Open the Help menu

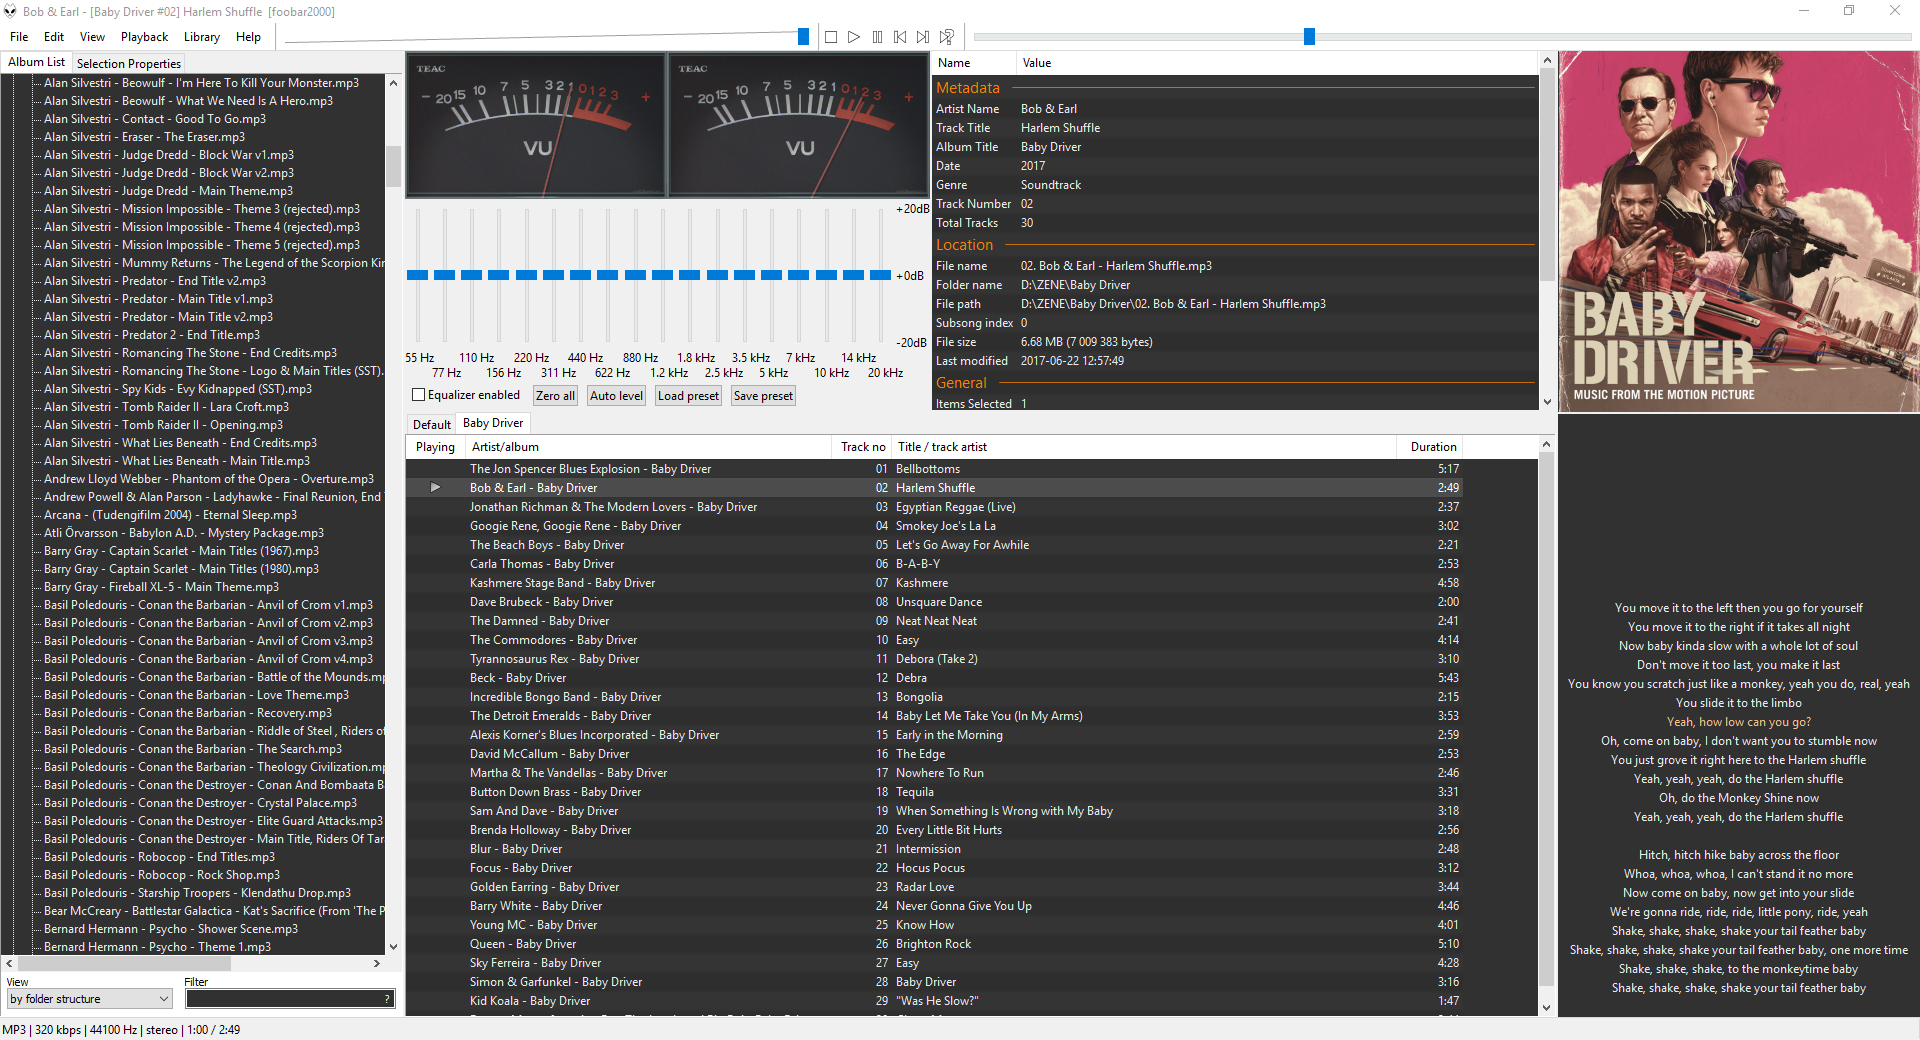click(248, 37)
